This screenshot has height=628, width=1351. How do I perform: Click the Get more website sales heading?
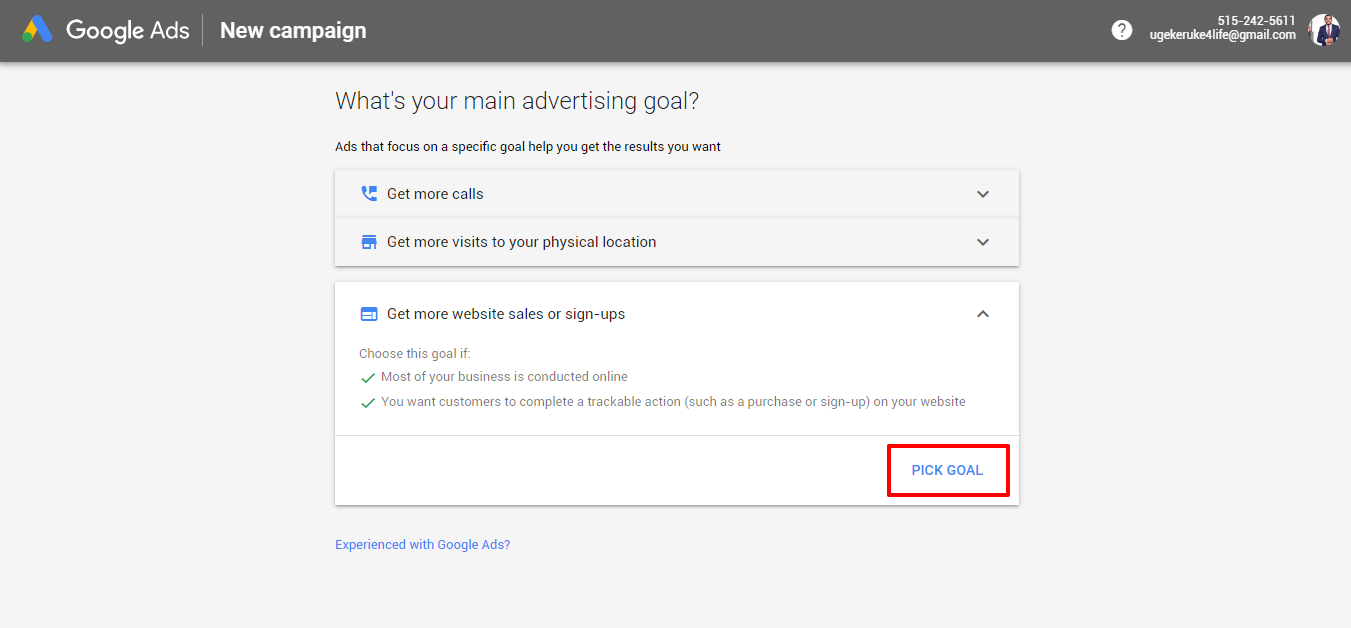[506, 314]
